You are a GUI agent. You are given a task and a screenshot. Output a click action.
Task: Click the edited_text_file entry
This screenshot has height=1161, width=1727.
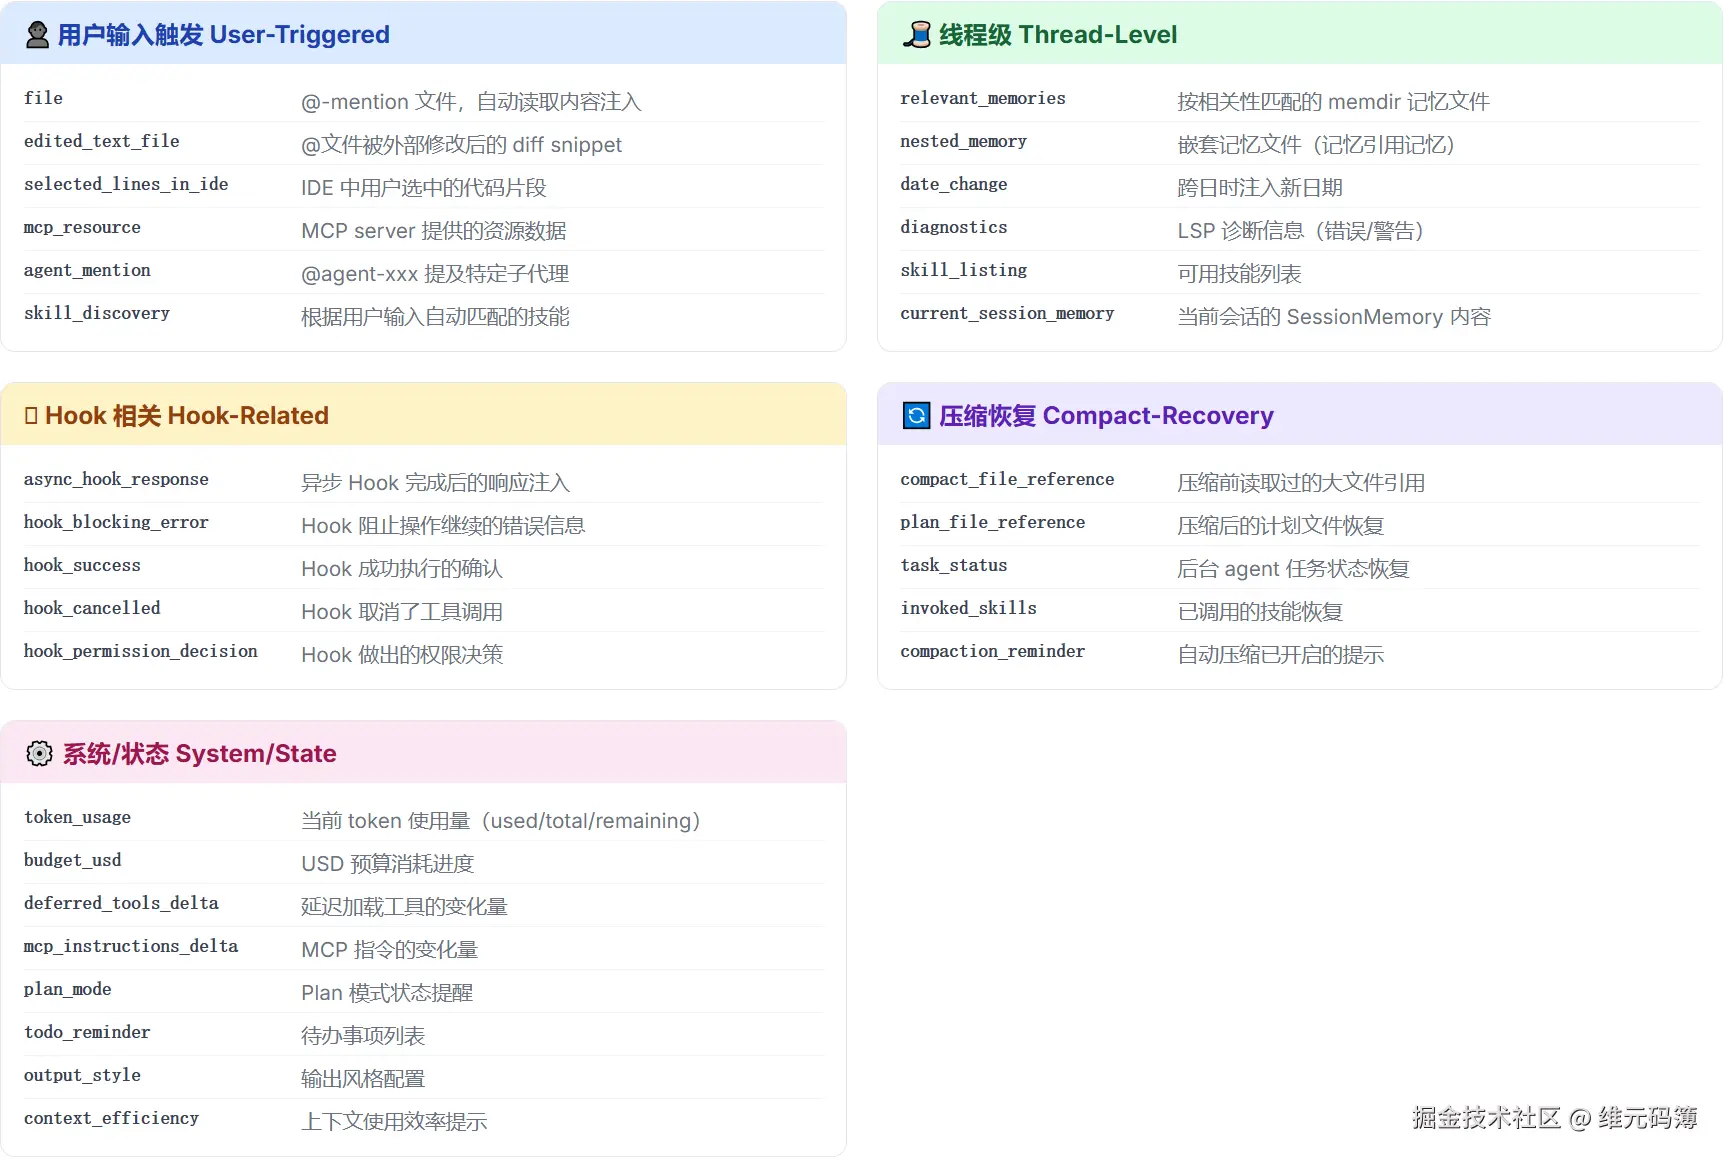click(102, 142)
